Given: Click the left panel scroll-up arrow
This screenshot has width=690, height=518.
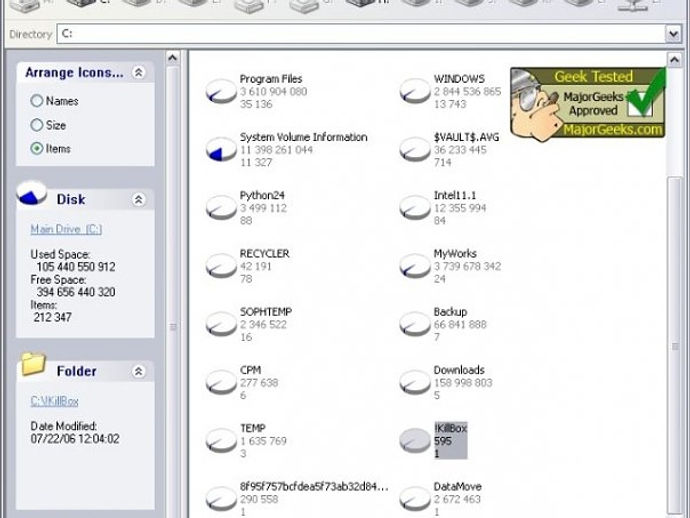Looking at the screenshot, I should click(172, 58).
